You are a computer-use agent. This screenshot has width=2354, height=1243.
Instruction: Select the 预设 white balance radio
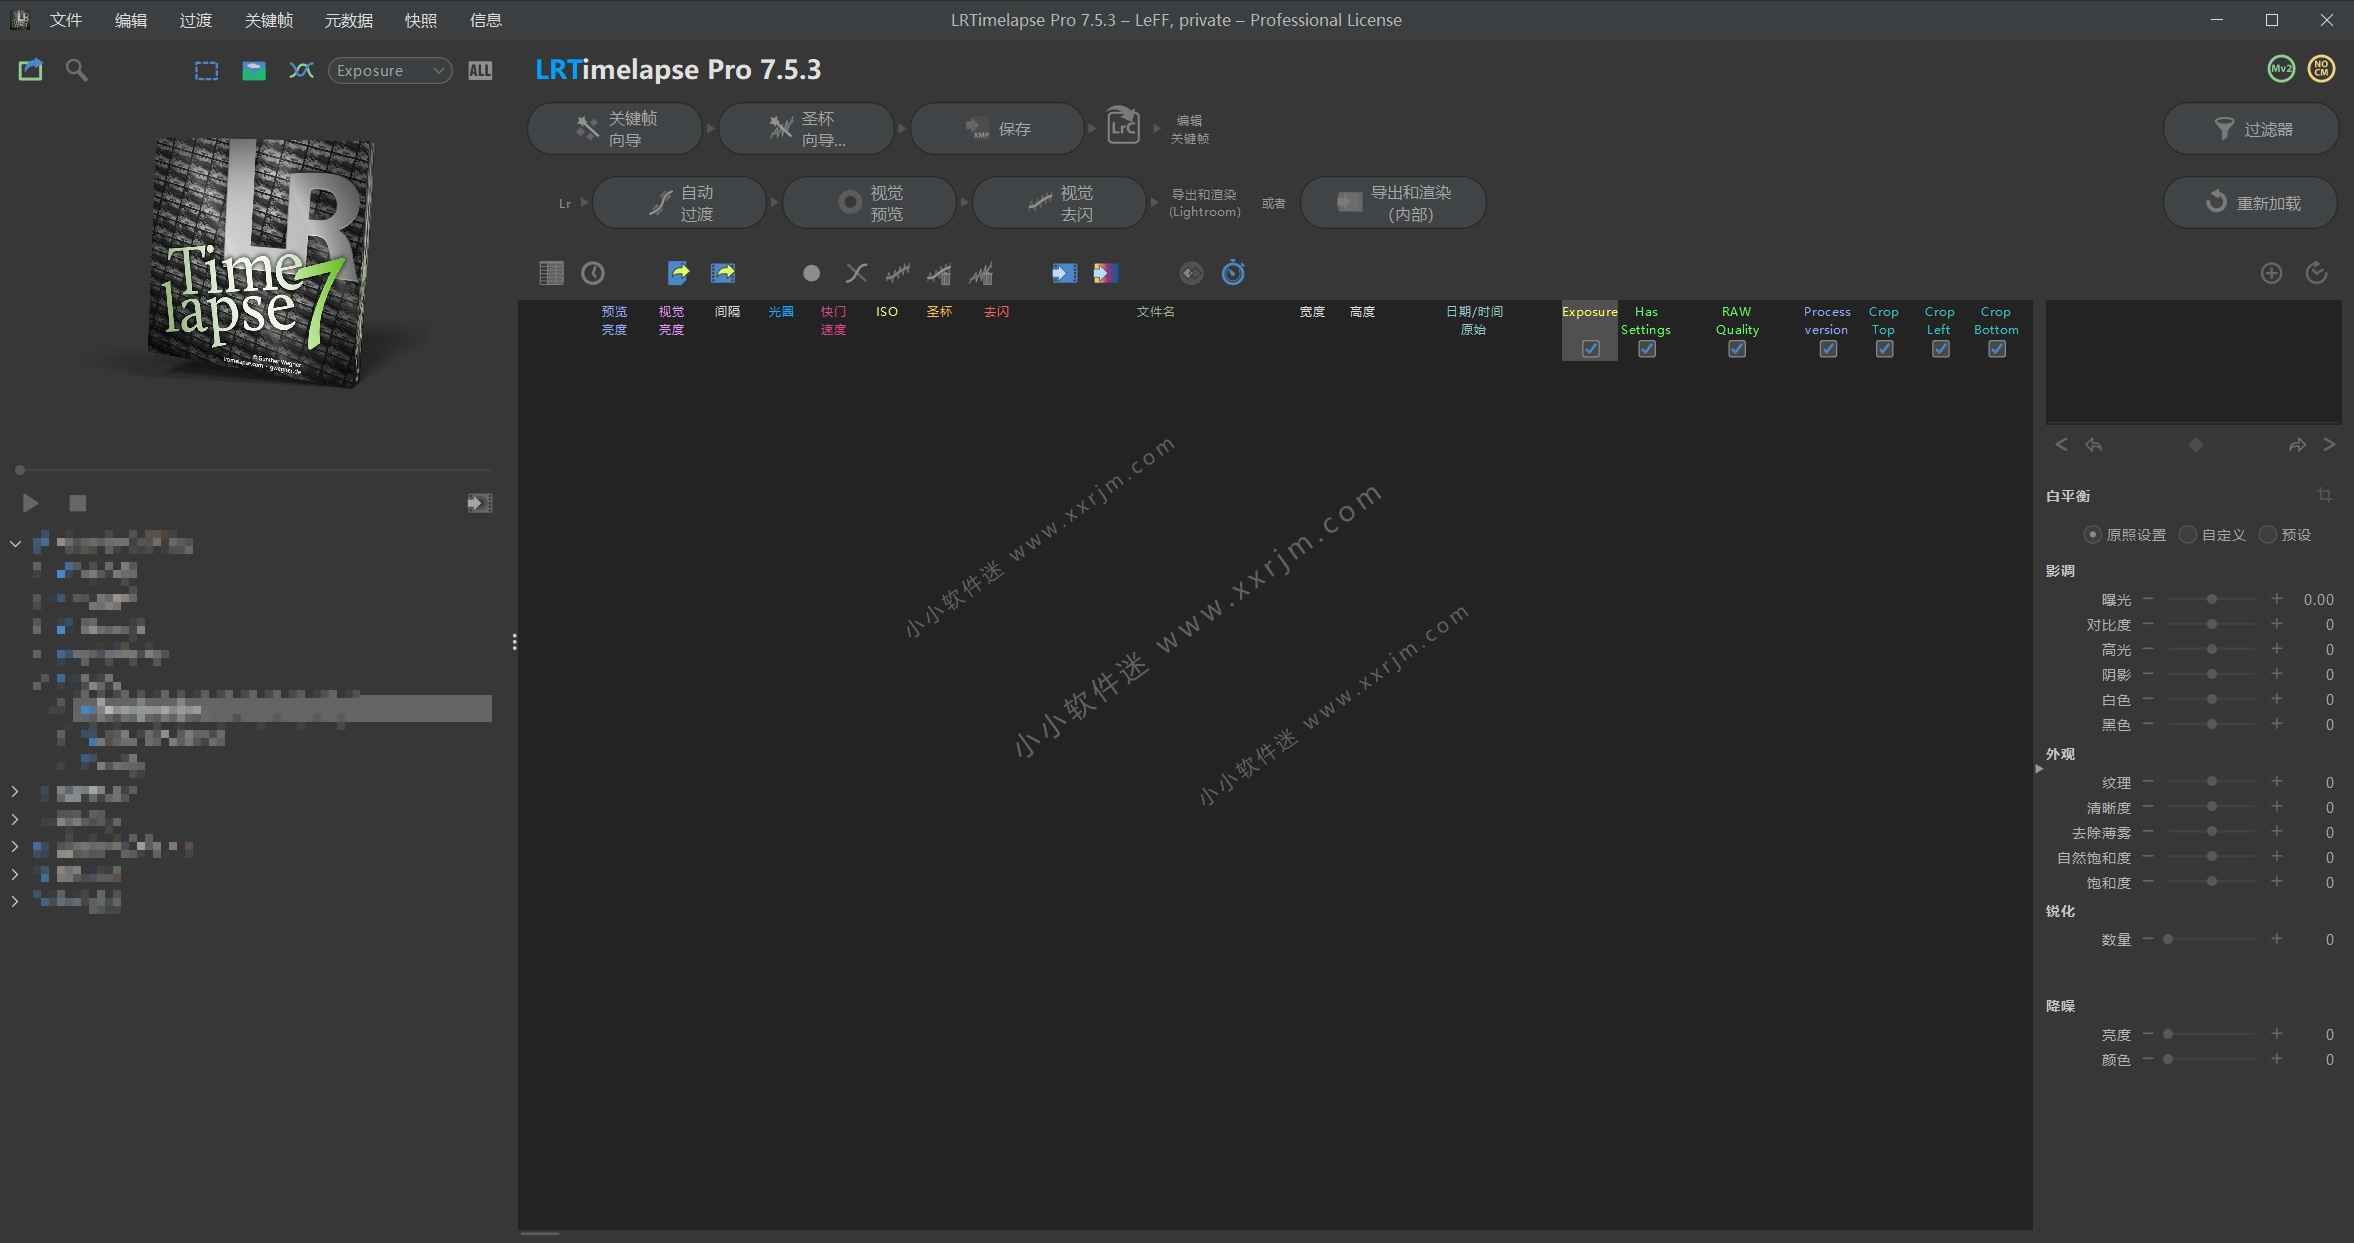(2268, 535)
